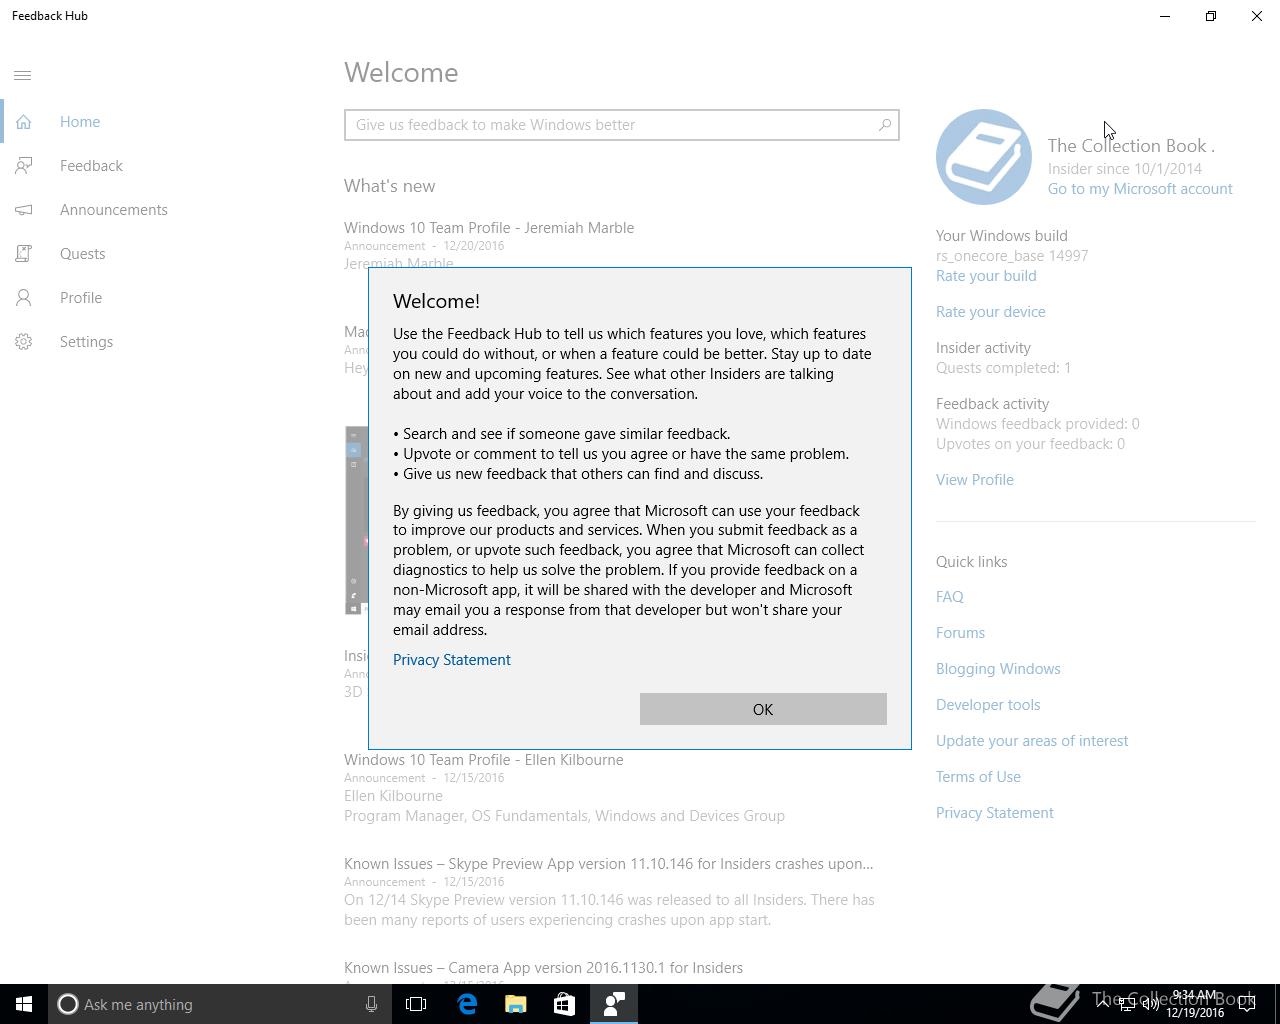Open the Windows Start menu

click(x=24, y=1004)
